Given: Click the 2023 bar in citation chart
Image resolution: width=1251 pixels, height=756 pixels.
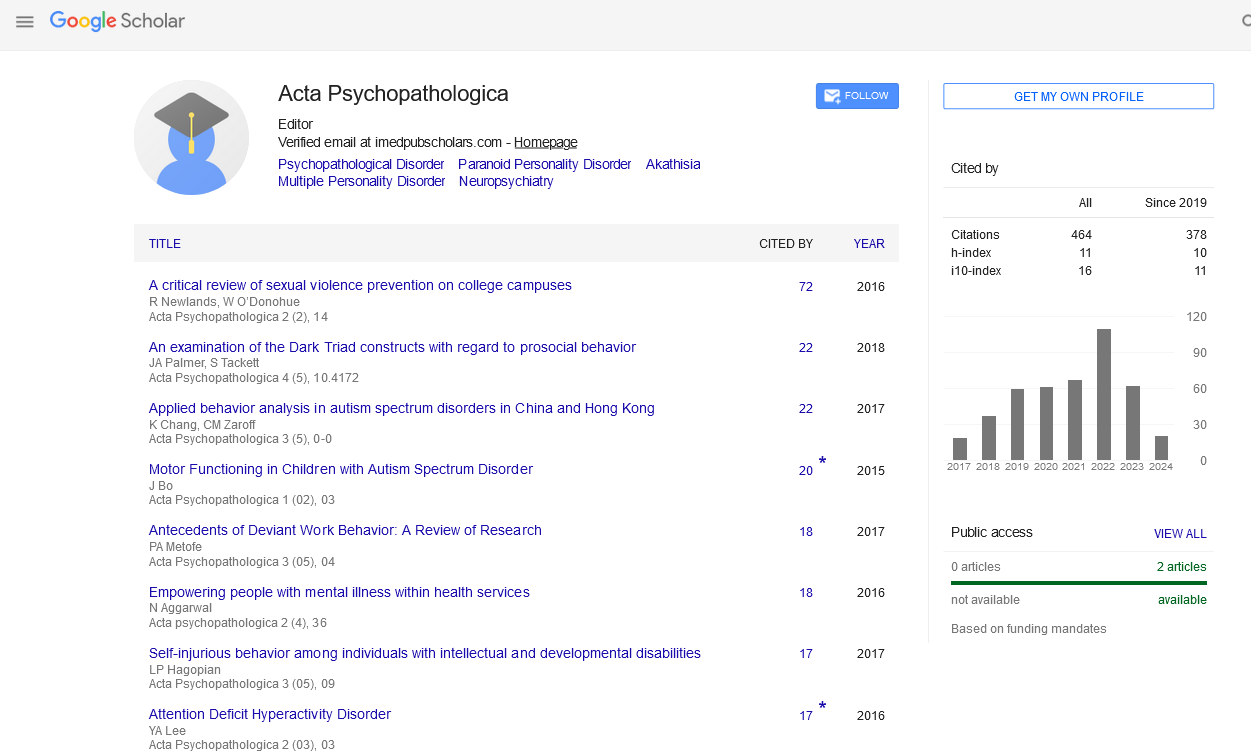Looking at the screenshot, I should tap(1132, 423).
